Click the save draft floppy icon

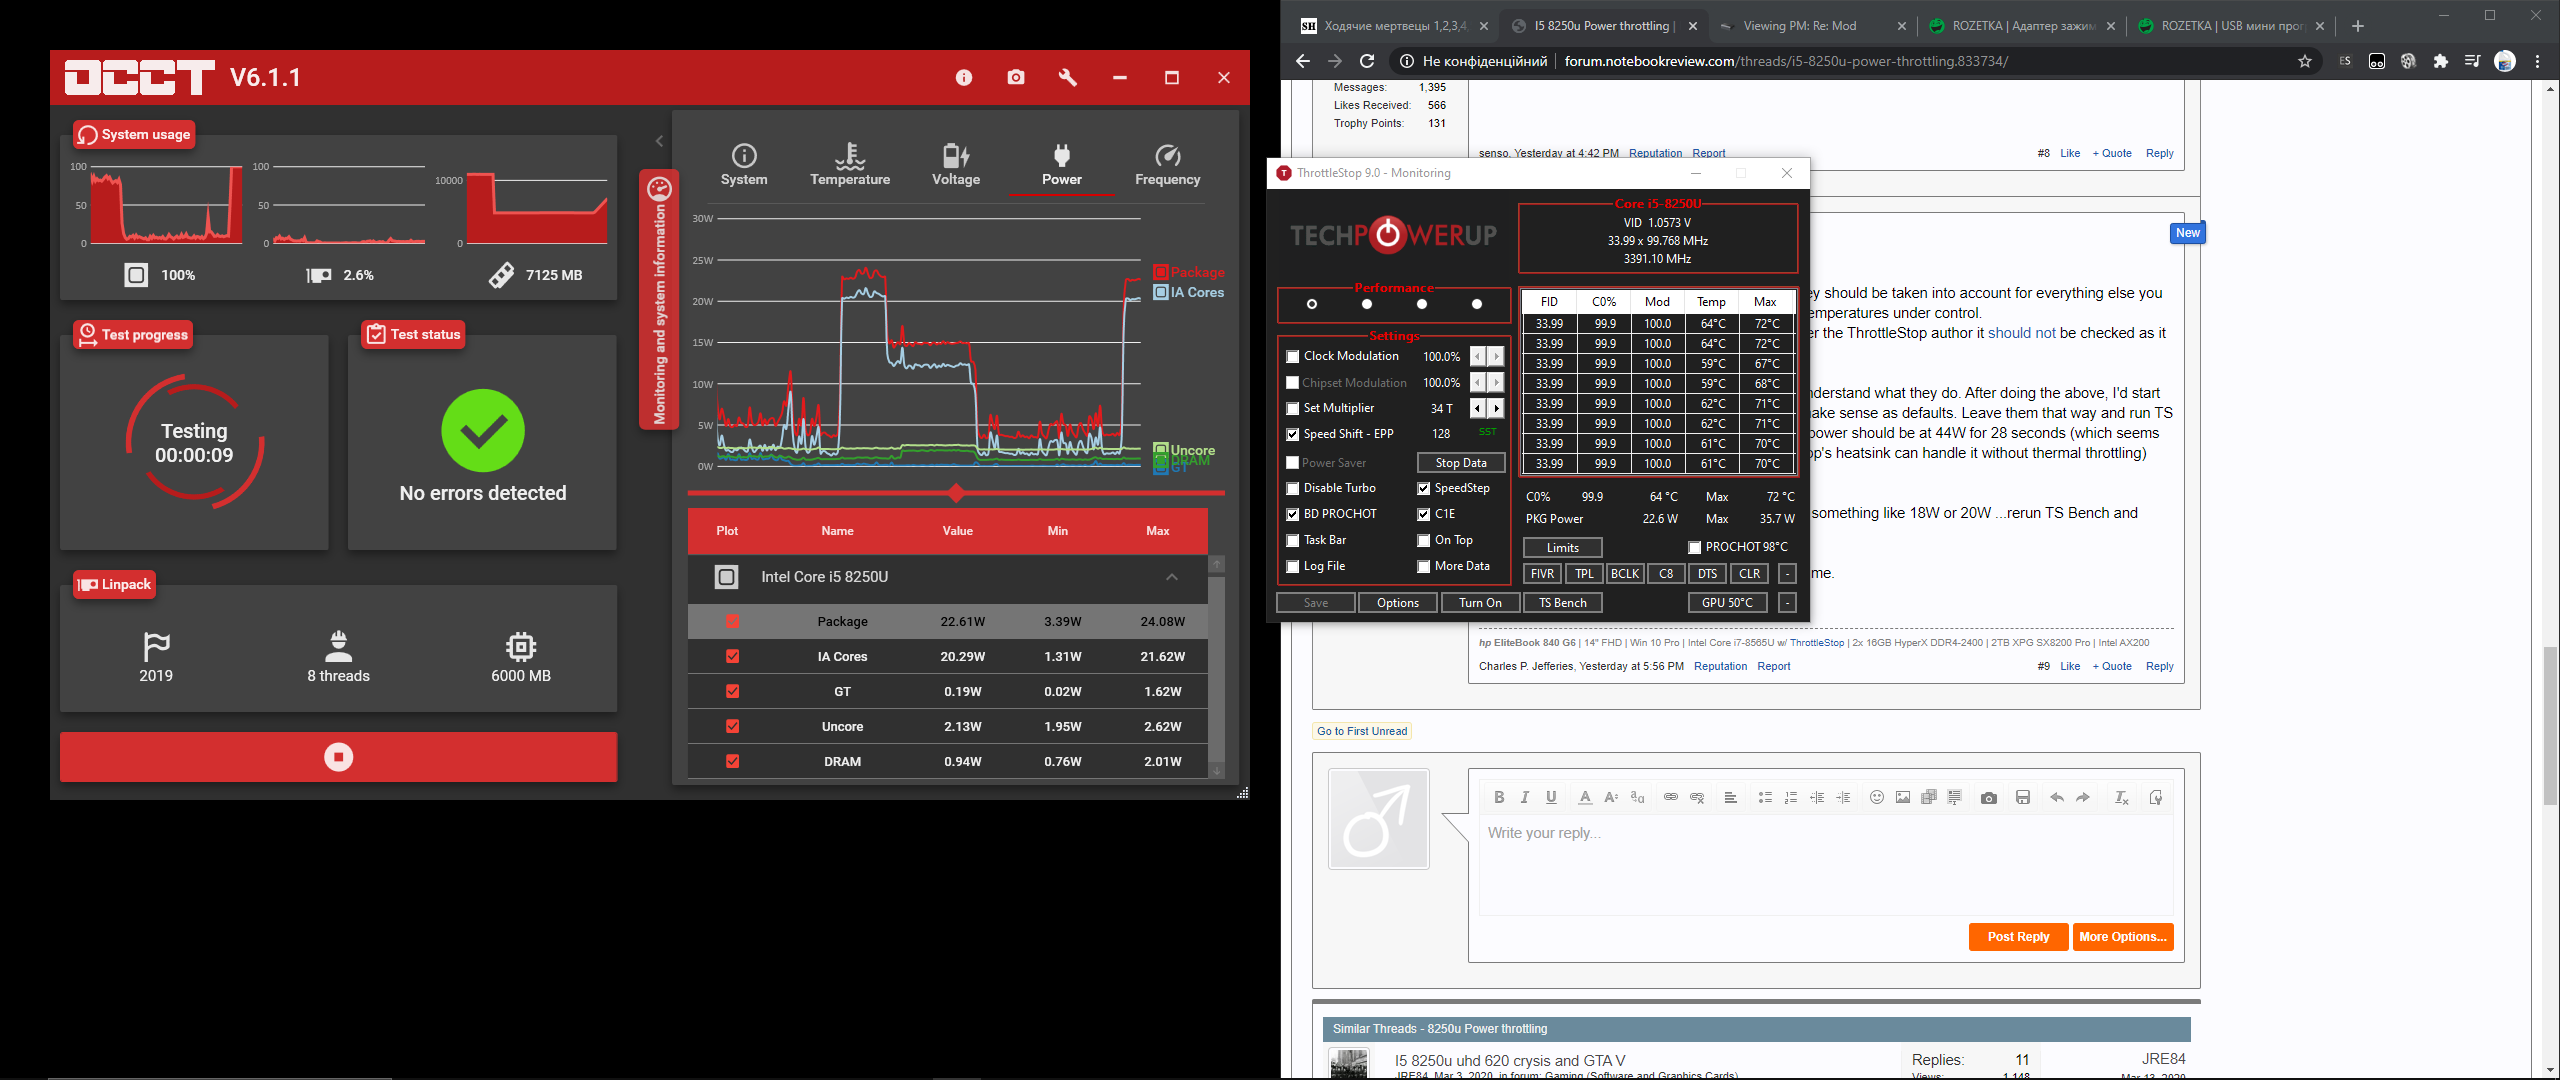[x=2023, y=797]
